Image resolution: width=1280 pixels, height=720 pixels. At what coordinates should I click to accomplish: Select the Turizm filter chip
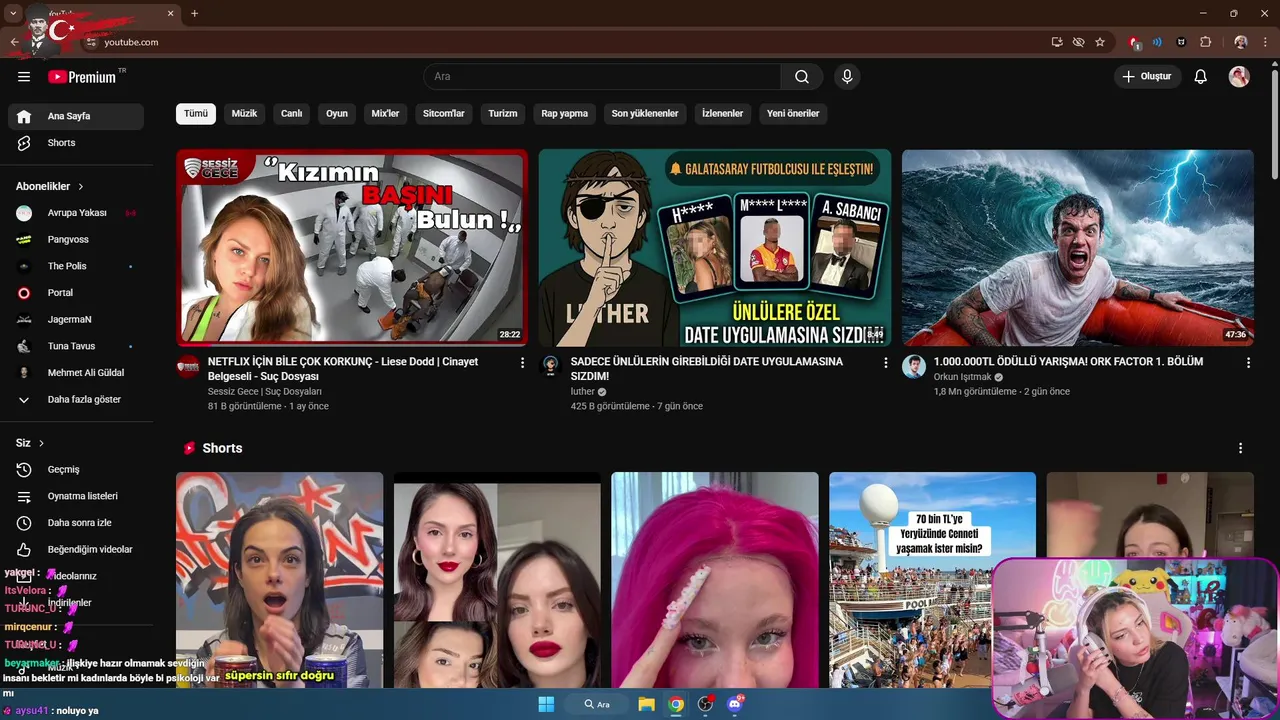[503, 114]
